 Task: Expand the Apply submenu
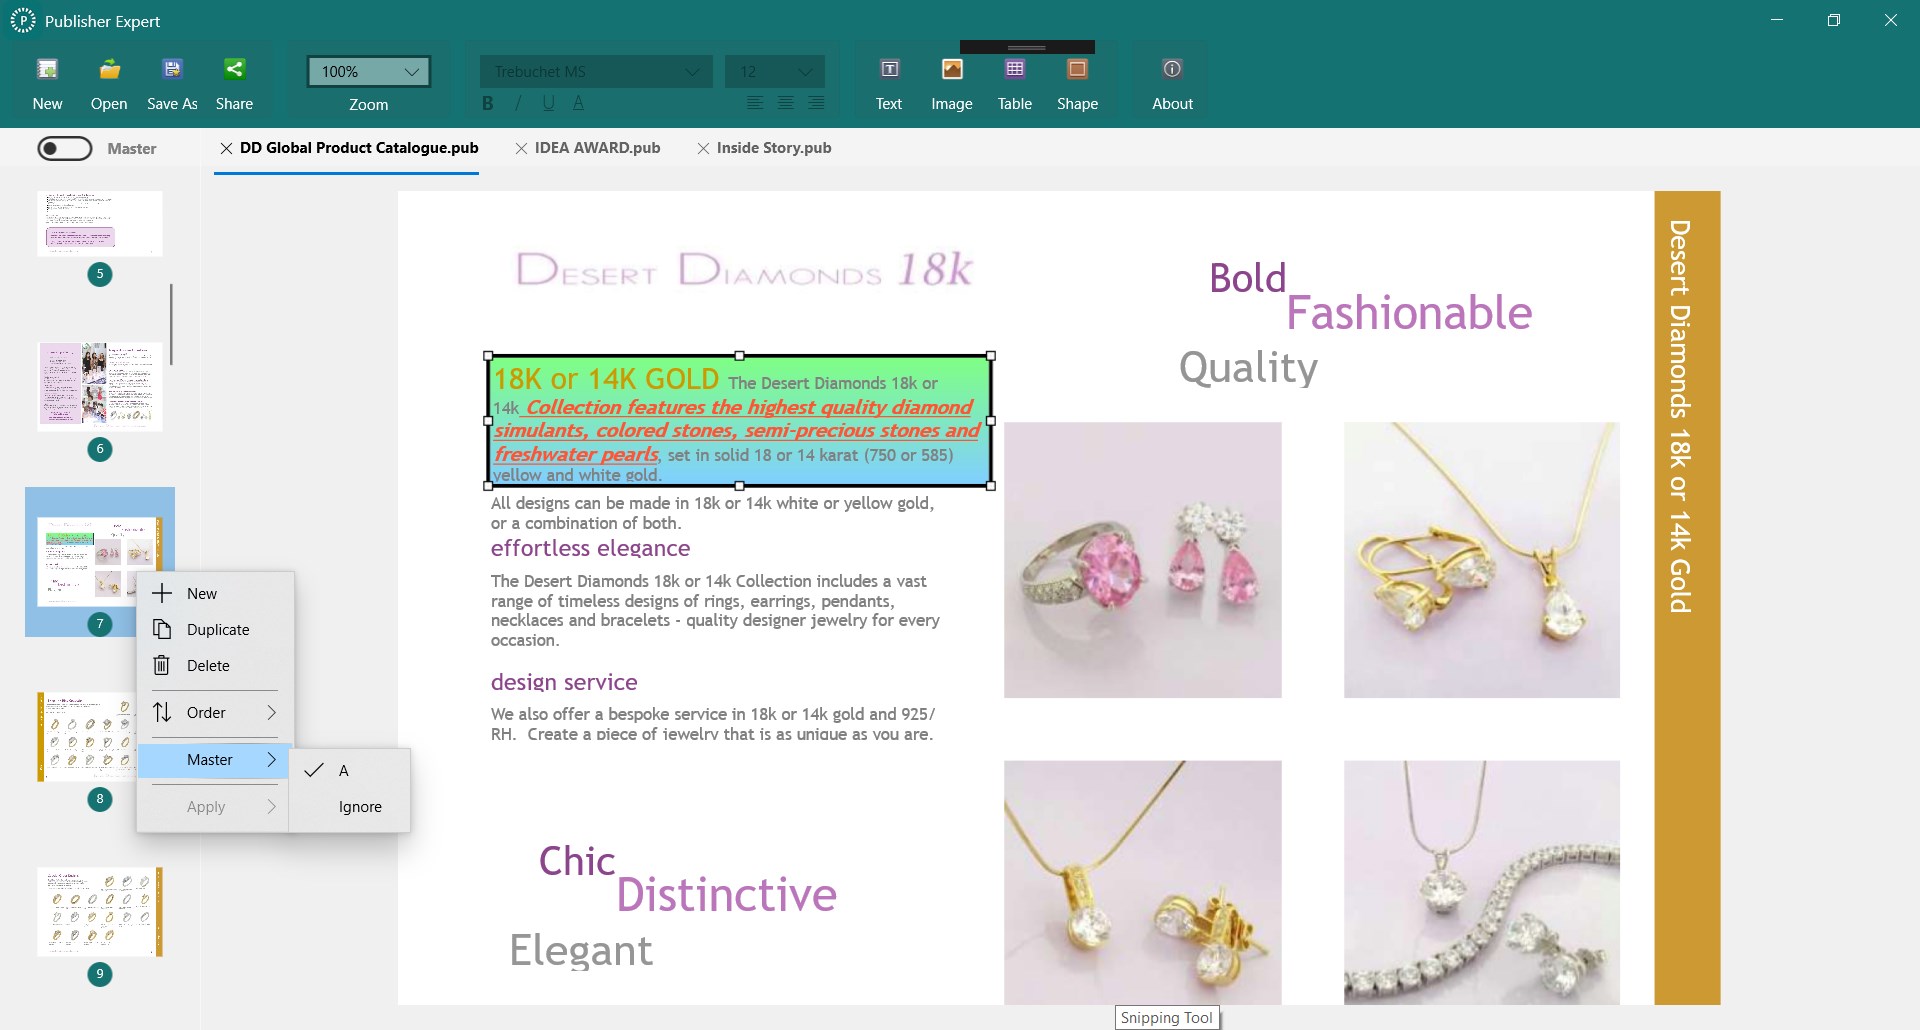point(215,807)
